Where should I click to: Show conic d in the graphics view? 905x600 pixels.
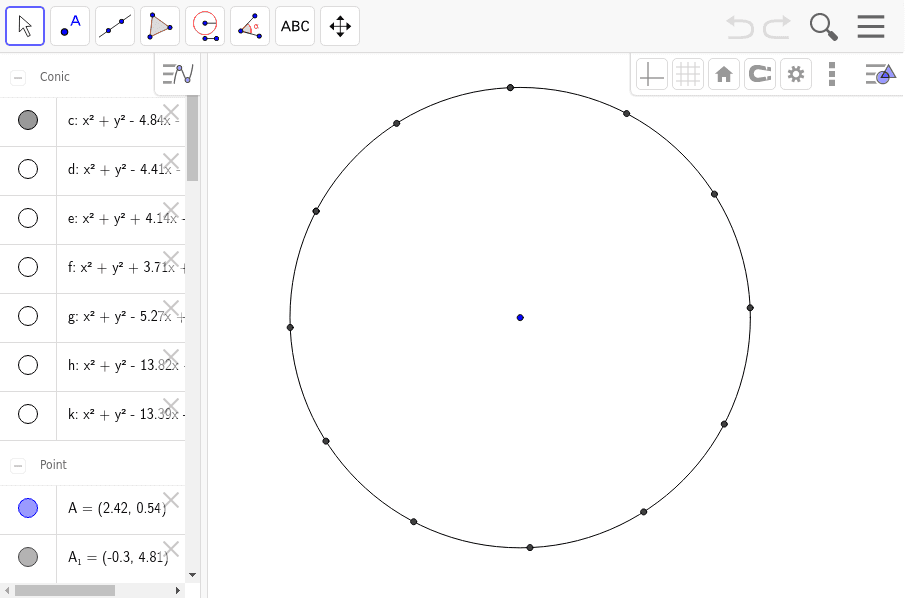point(27,169)
